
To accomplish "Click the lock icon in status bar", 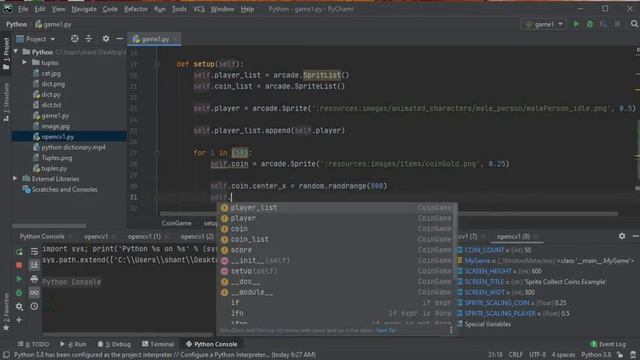I will point(620,355).
